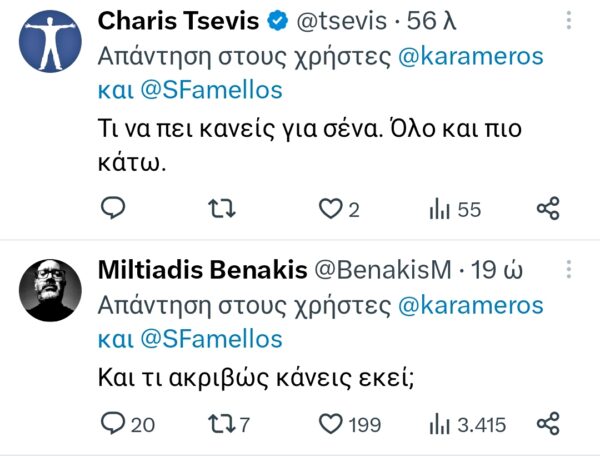
Task: Like Miltiadis Benakis's tweet with 199 likes
Action: (x=331, y=424)
